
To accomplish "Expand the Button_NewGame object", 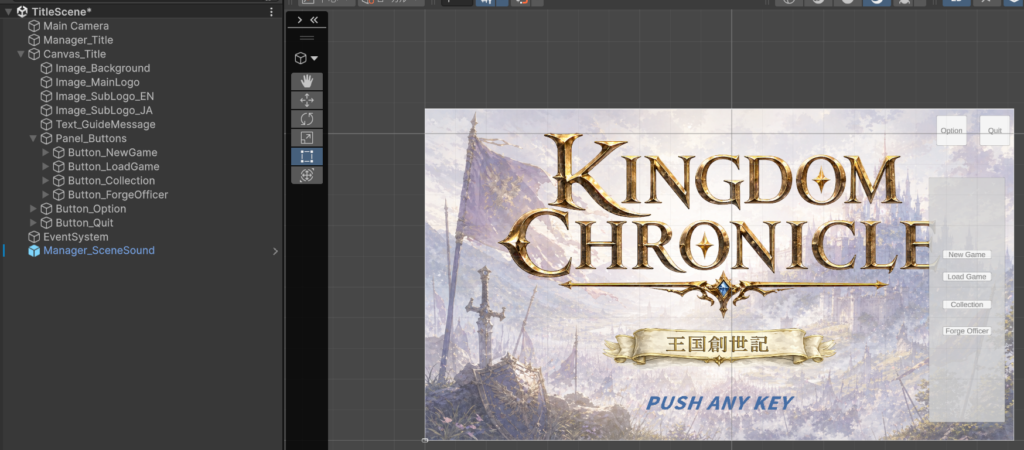I will pos(45,152).
